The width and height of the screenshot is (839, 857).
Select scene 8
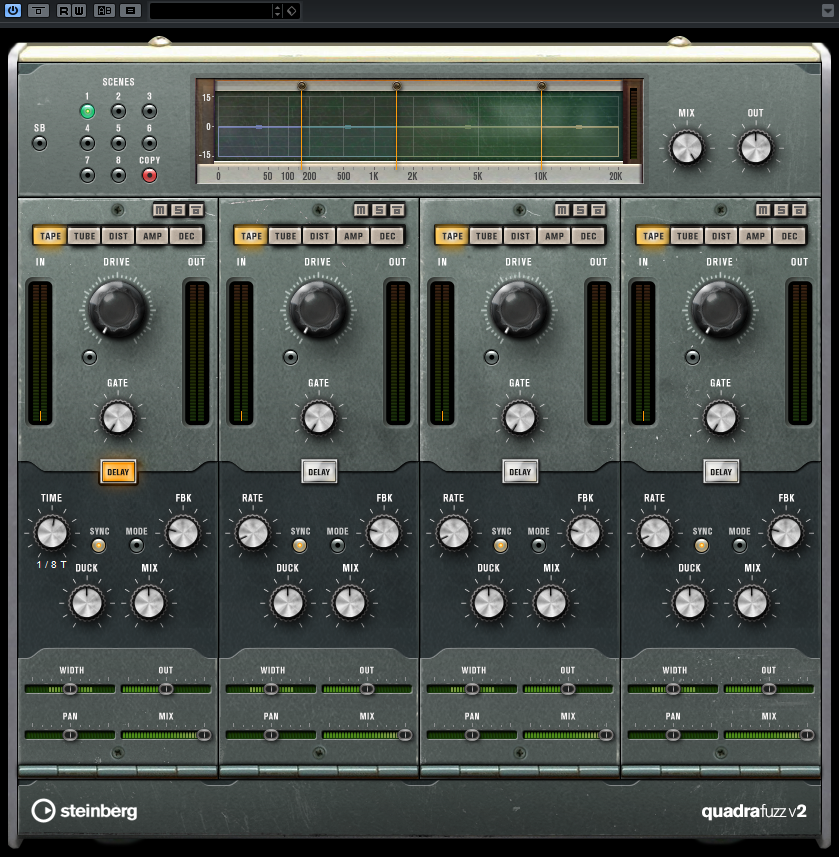(119, 175)
